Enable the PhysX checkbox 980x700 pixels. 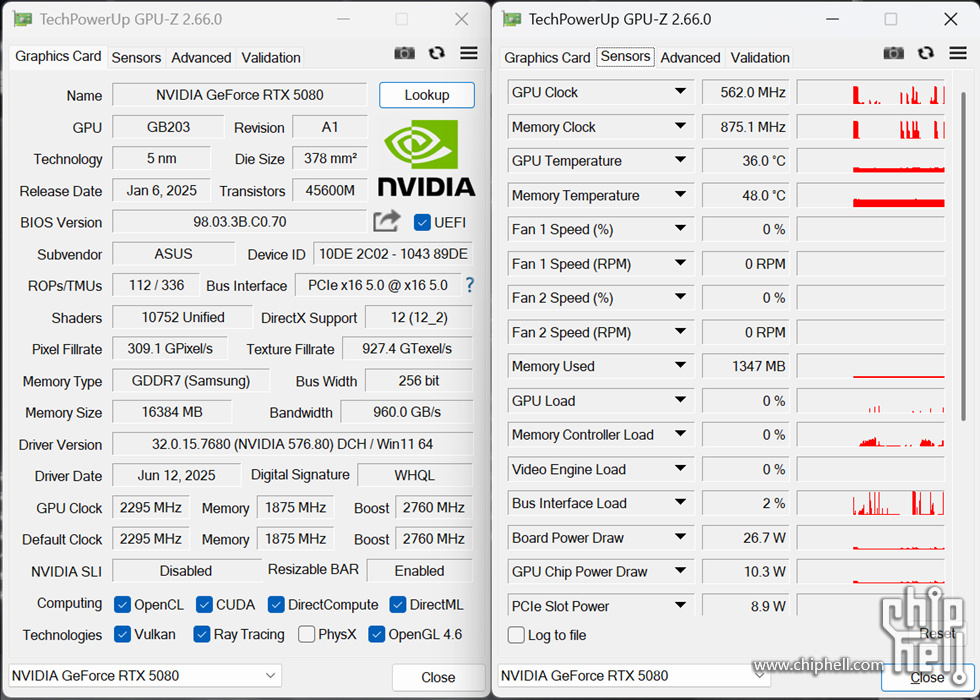[x=306, y=634]
